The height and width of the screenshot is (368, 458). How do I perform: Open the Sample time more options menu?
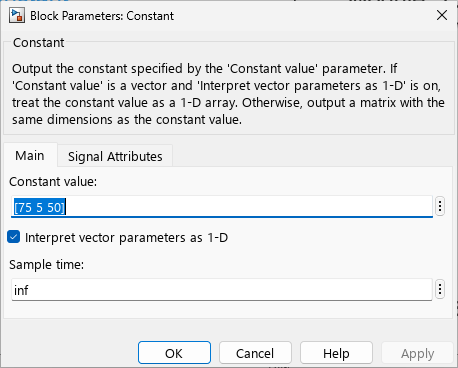440,289
